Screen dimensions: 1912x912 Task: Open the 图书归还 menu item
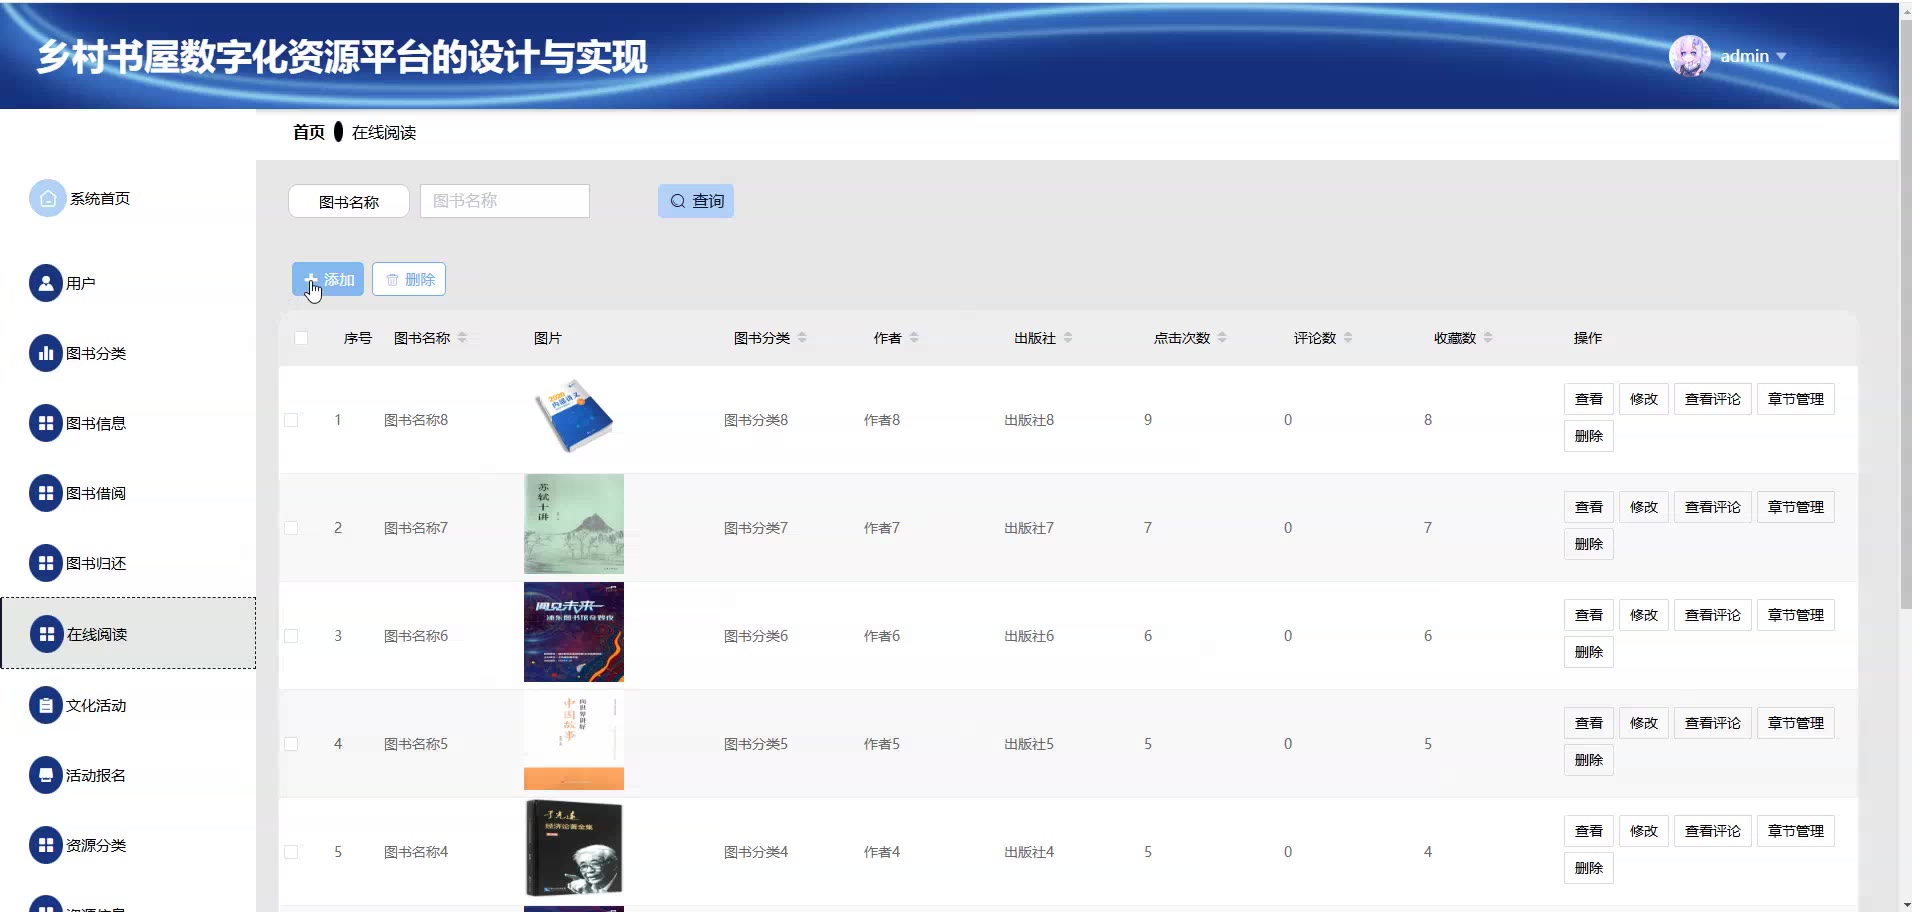click(x=95, y=563)
